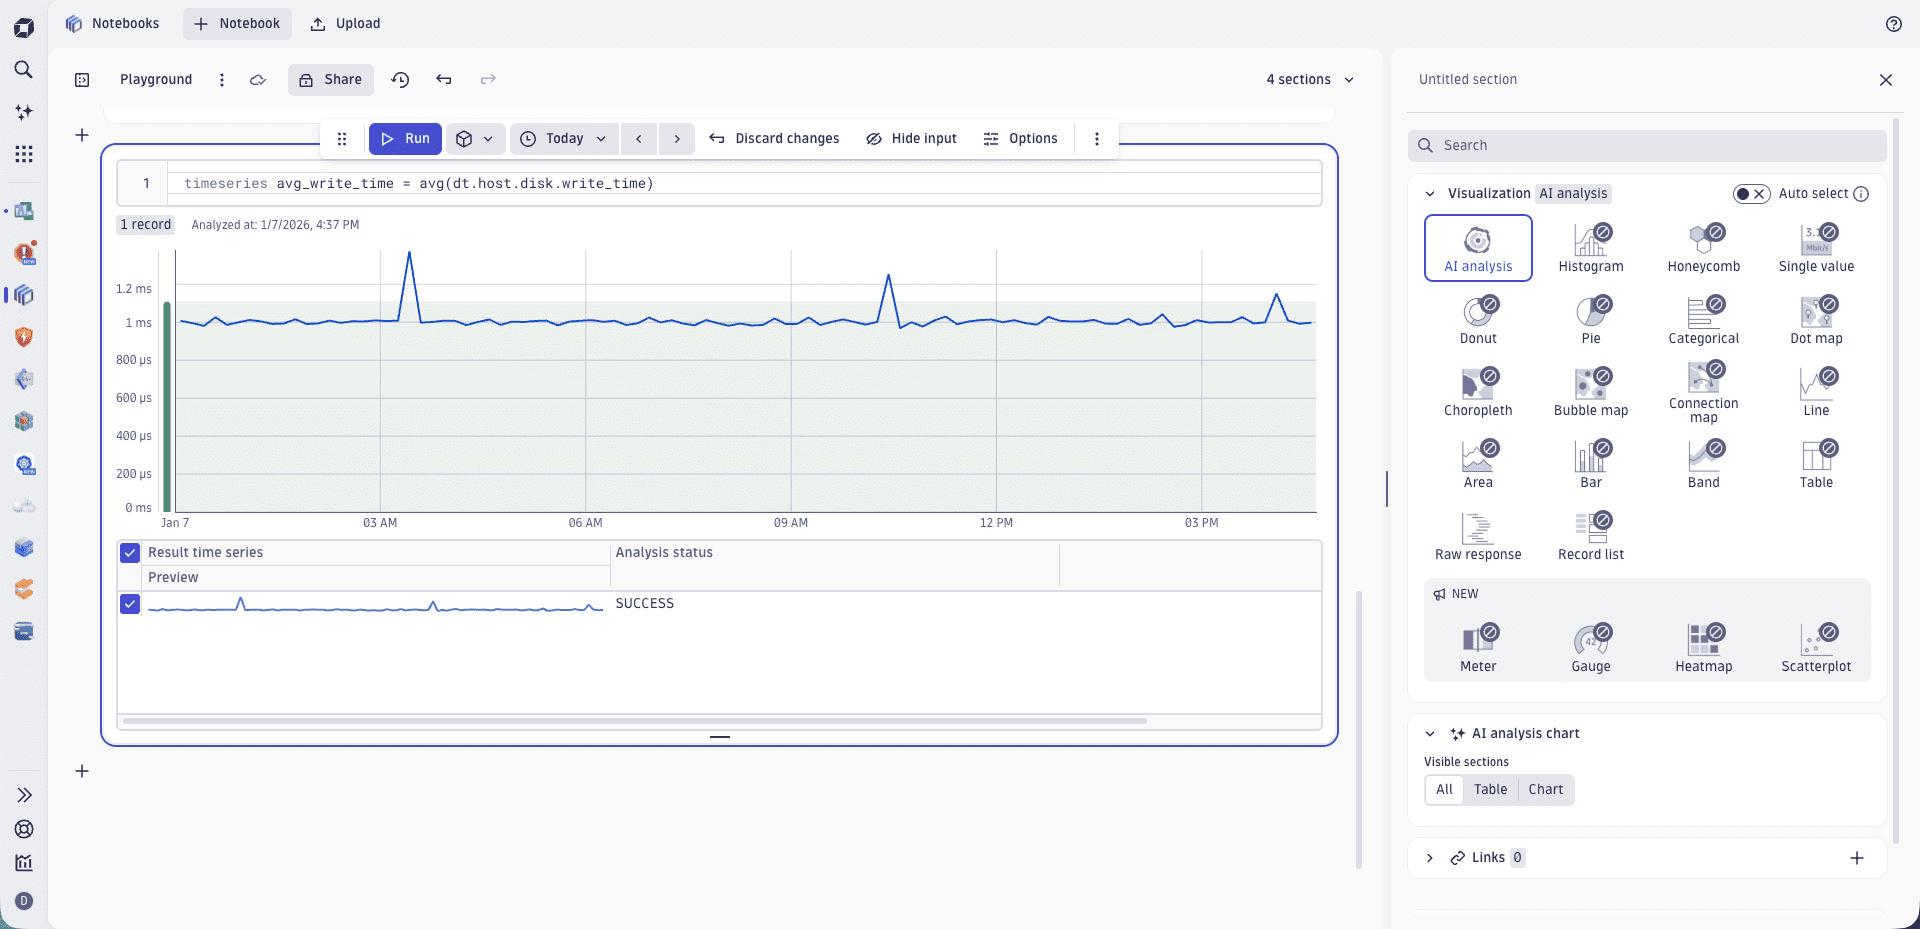
Task: Open the Today timeframe dropdown
Action: pos(563,139)
